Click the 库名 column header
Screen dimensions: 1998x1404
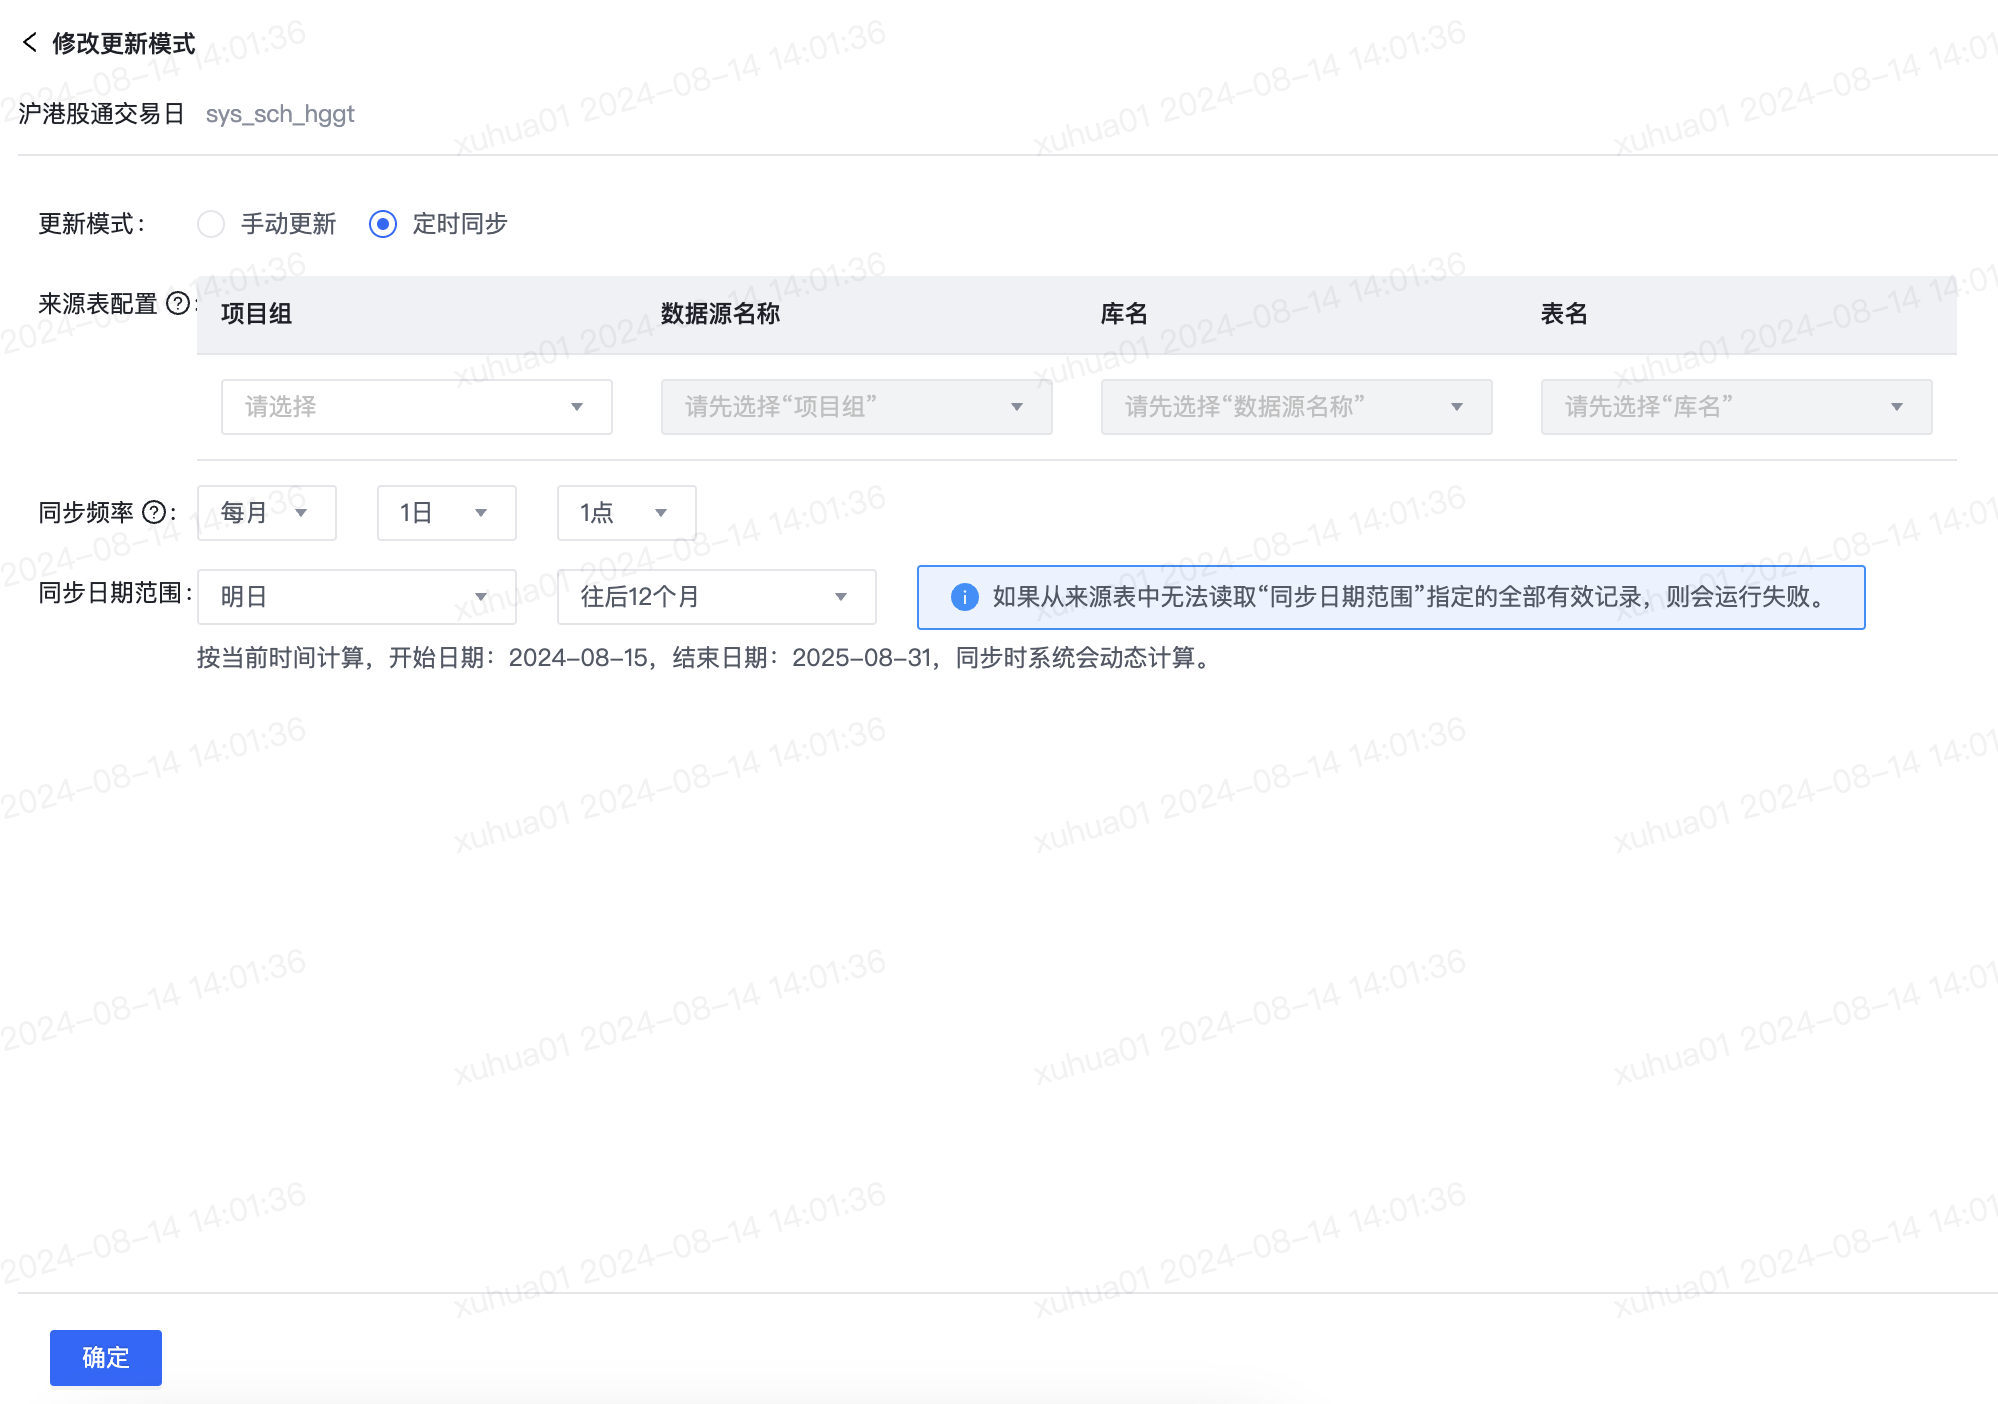click(1124, 314)
